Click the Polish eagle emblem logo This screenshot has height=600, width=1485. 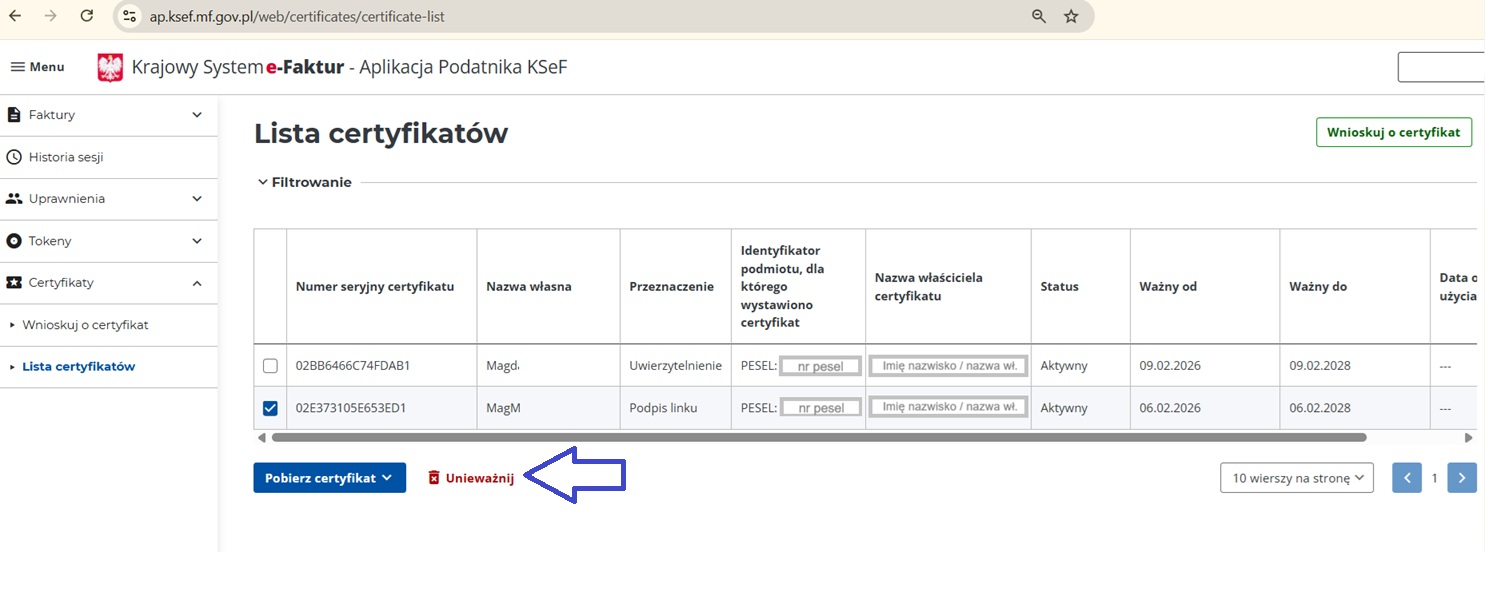[110, 67]
